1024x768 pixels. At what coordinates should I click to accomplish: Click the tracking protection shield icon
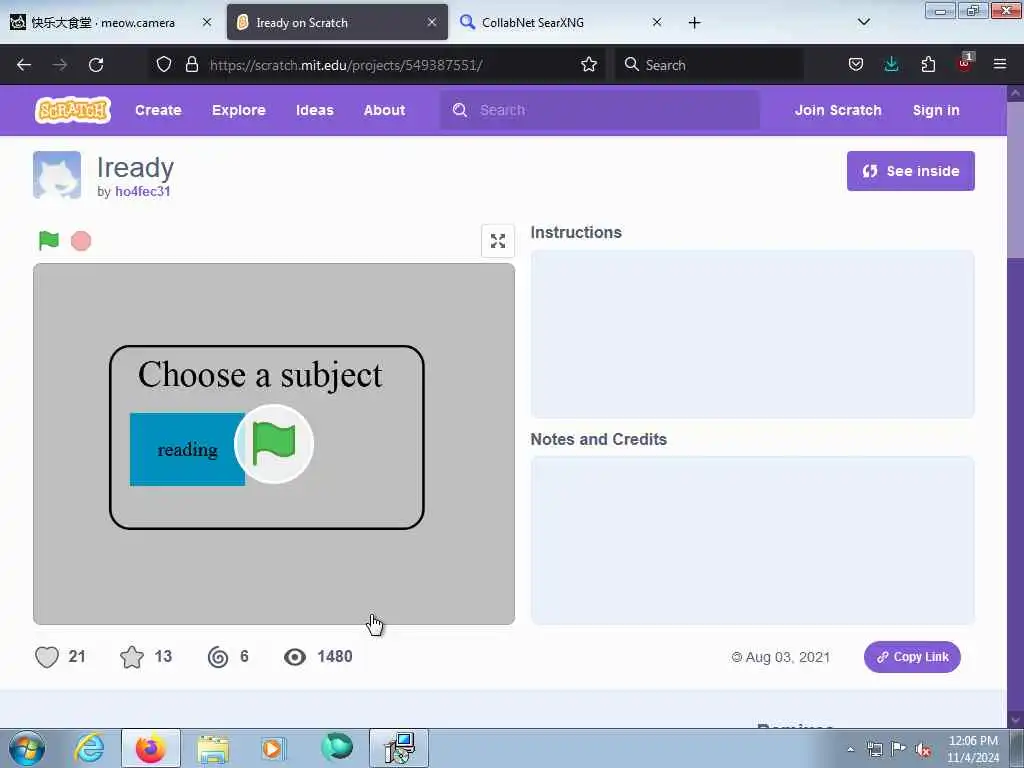[x=164, y=65]
